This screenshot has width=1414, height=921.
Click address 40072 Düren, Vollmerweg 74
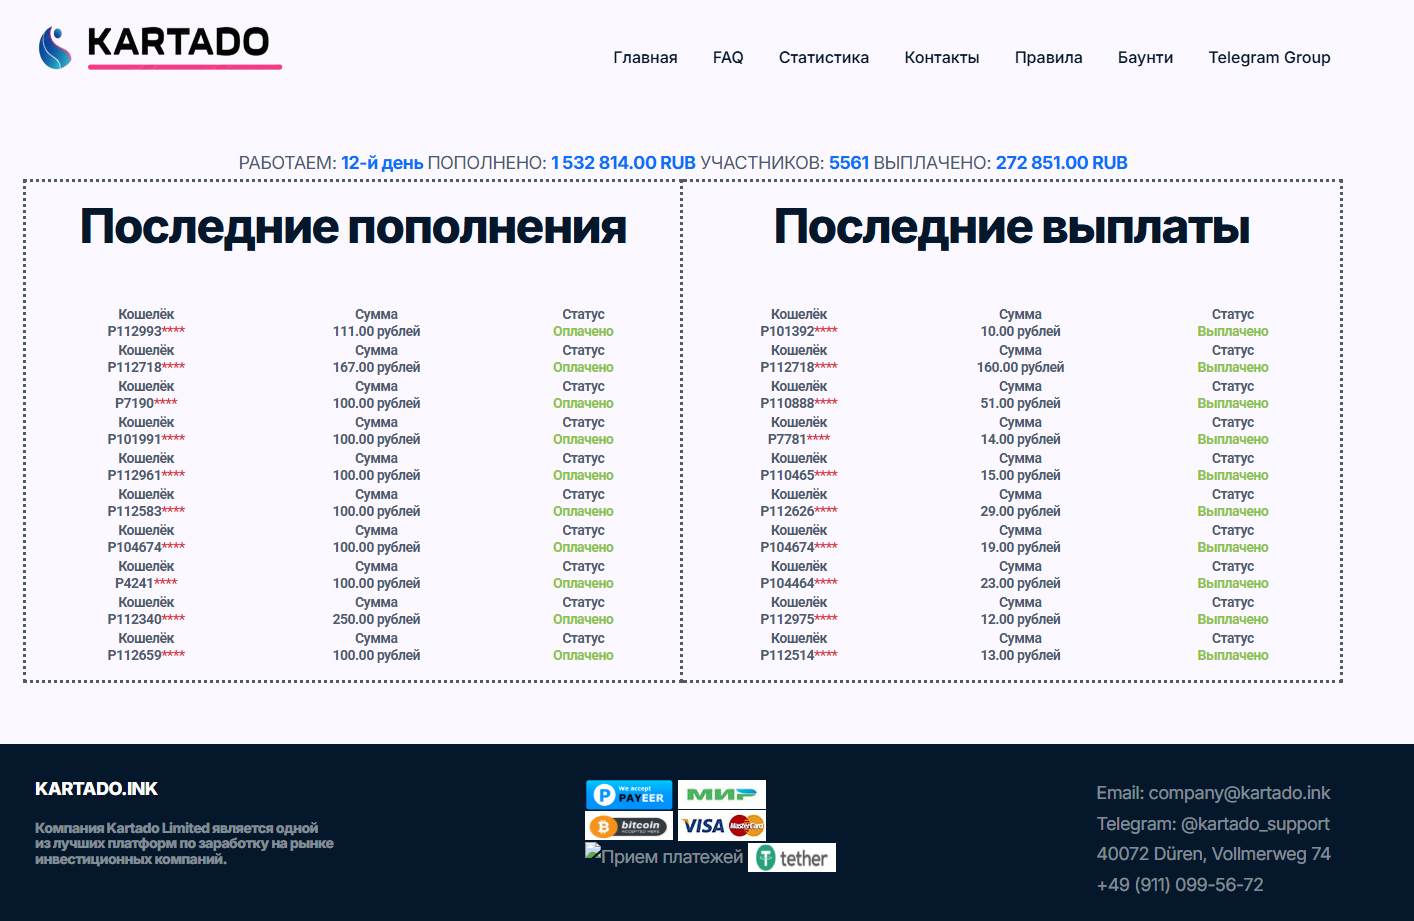(x=1213, y=854)
